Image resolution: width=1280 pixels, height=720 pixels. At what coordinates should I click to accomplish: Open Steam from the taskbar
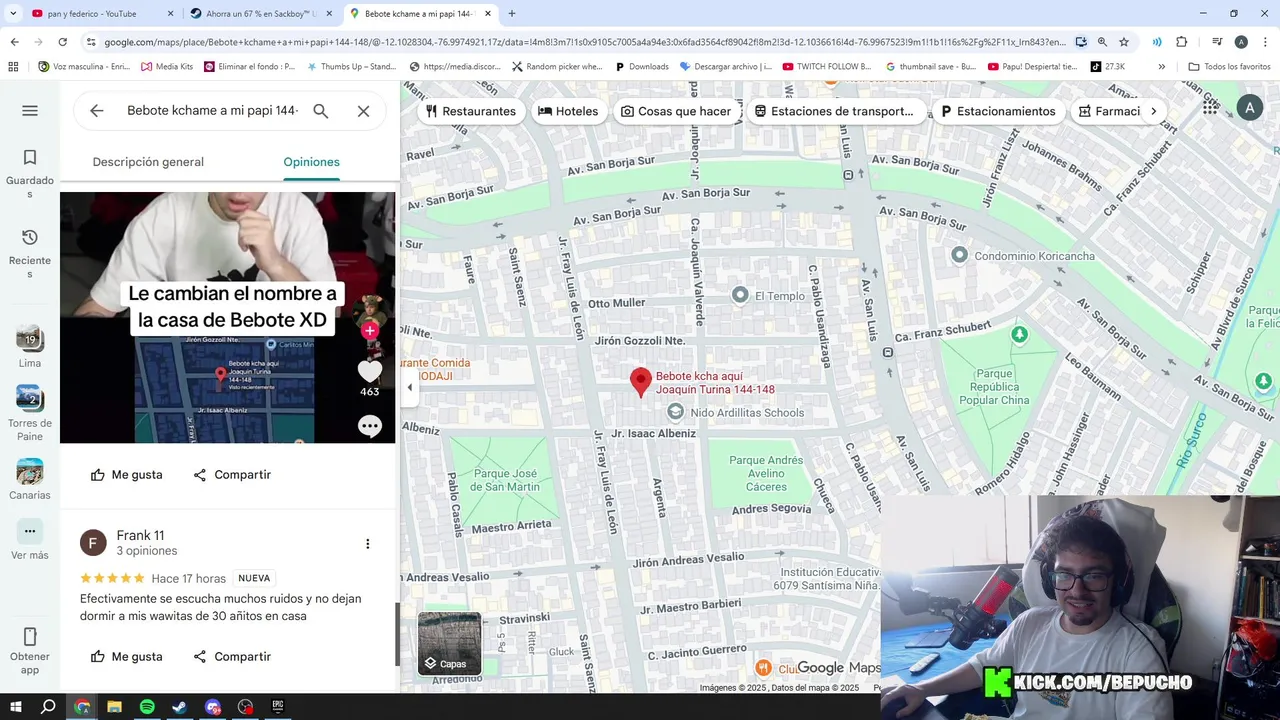180,707
